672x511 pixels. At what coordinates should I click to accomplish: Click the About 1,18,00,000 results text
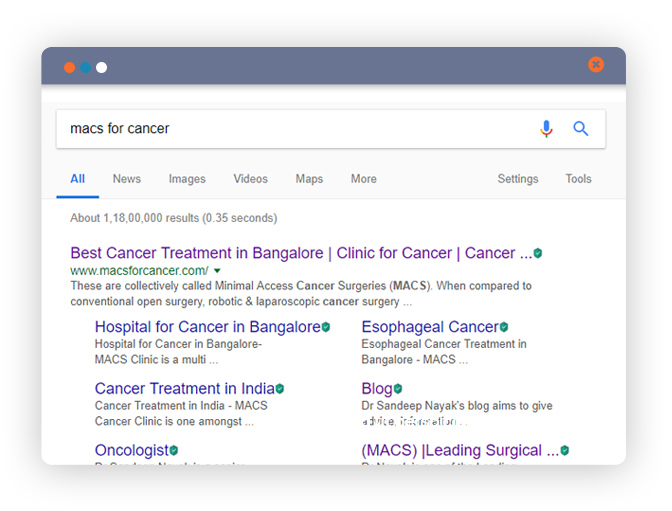[174, 218]
